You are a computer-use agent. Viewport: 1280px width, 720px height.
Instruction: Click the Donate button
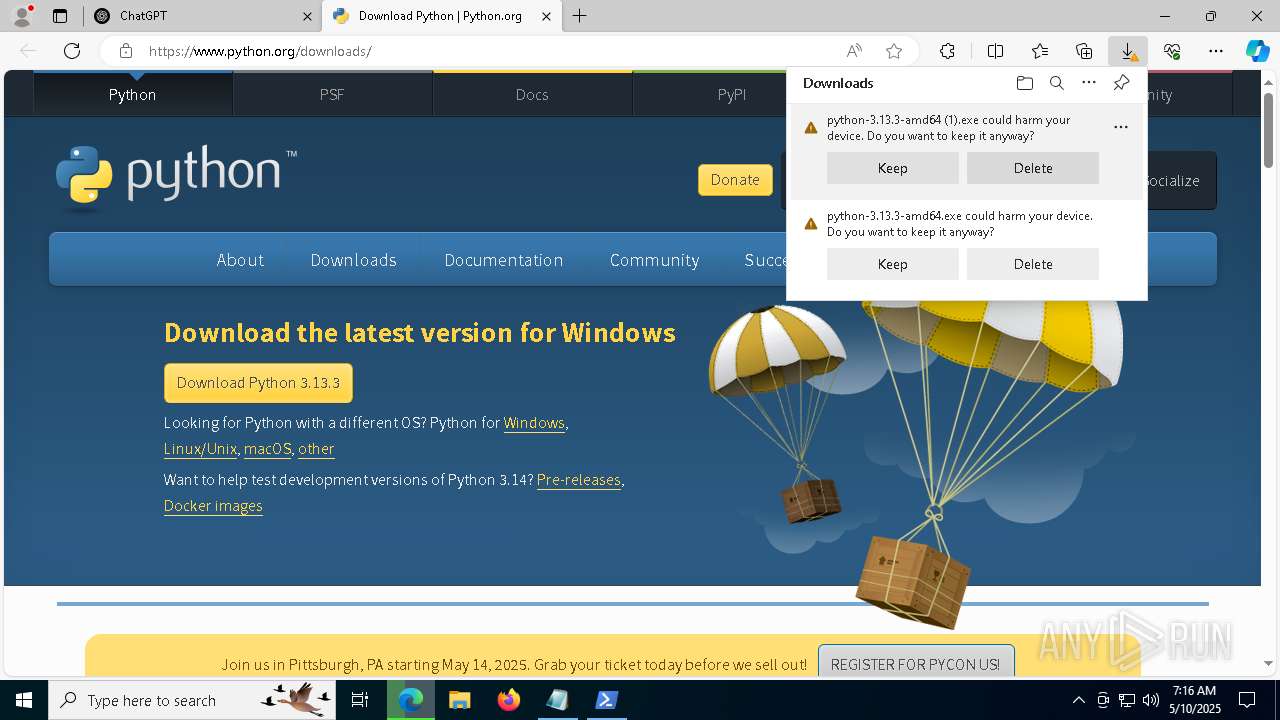click(x=735, y=180)
